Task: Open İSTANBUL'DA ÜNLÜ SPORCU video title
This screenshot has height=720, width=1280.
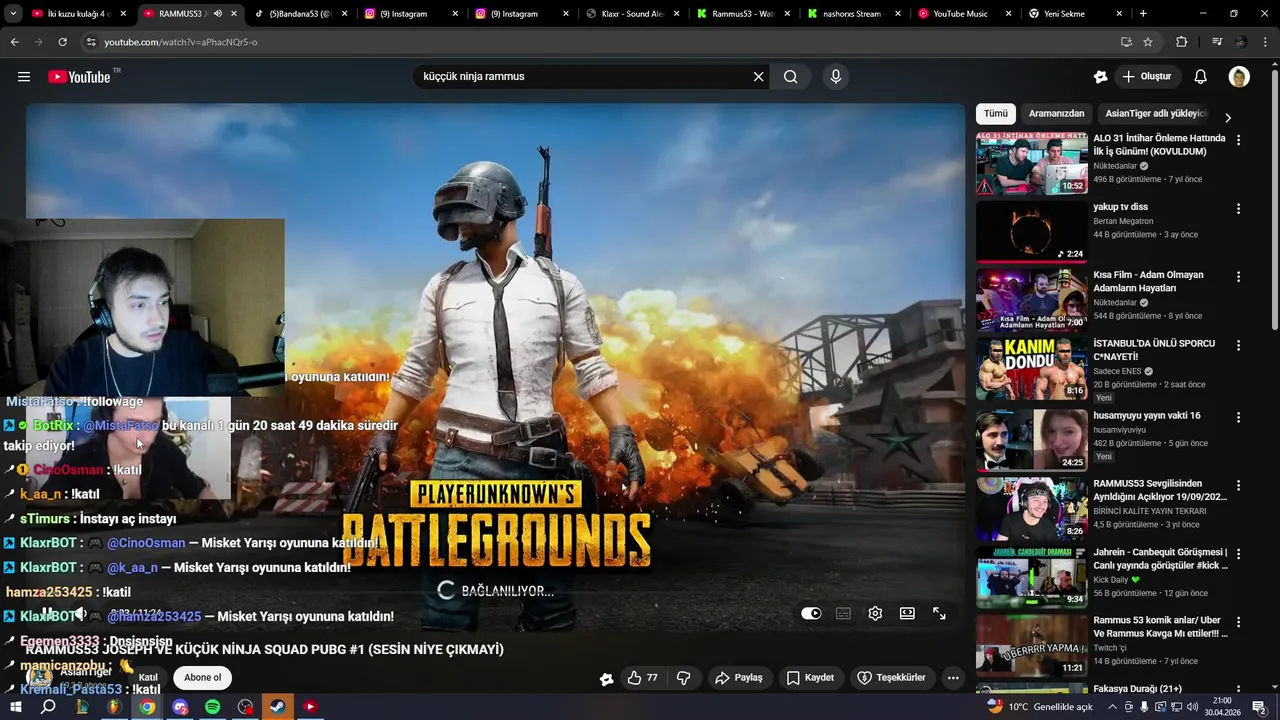Action: pyautogui.click(x=1154, y=350)
